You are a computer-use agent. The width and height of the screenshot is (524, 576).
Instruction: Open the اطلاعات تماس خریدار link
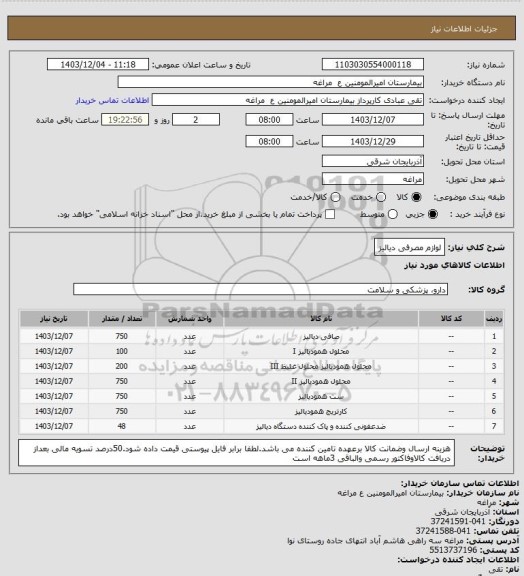112,100
